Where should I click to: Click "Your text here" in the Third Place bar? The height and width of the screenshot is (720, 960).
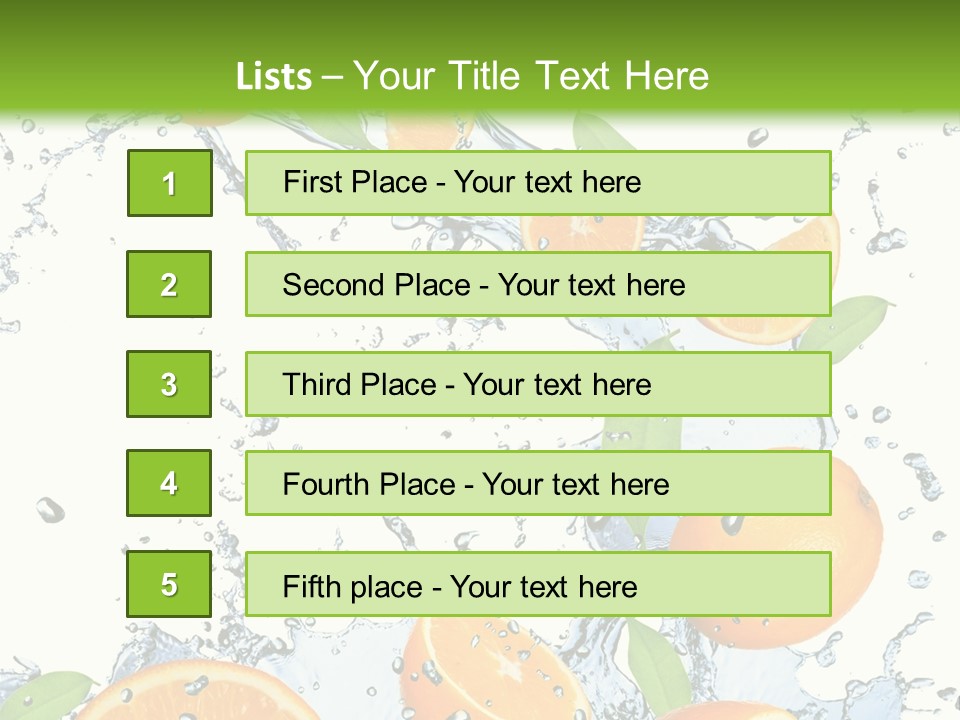coord(558,385)
